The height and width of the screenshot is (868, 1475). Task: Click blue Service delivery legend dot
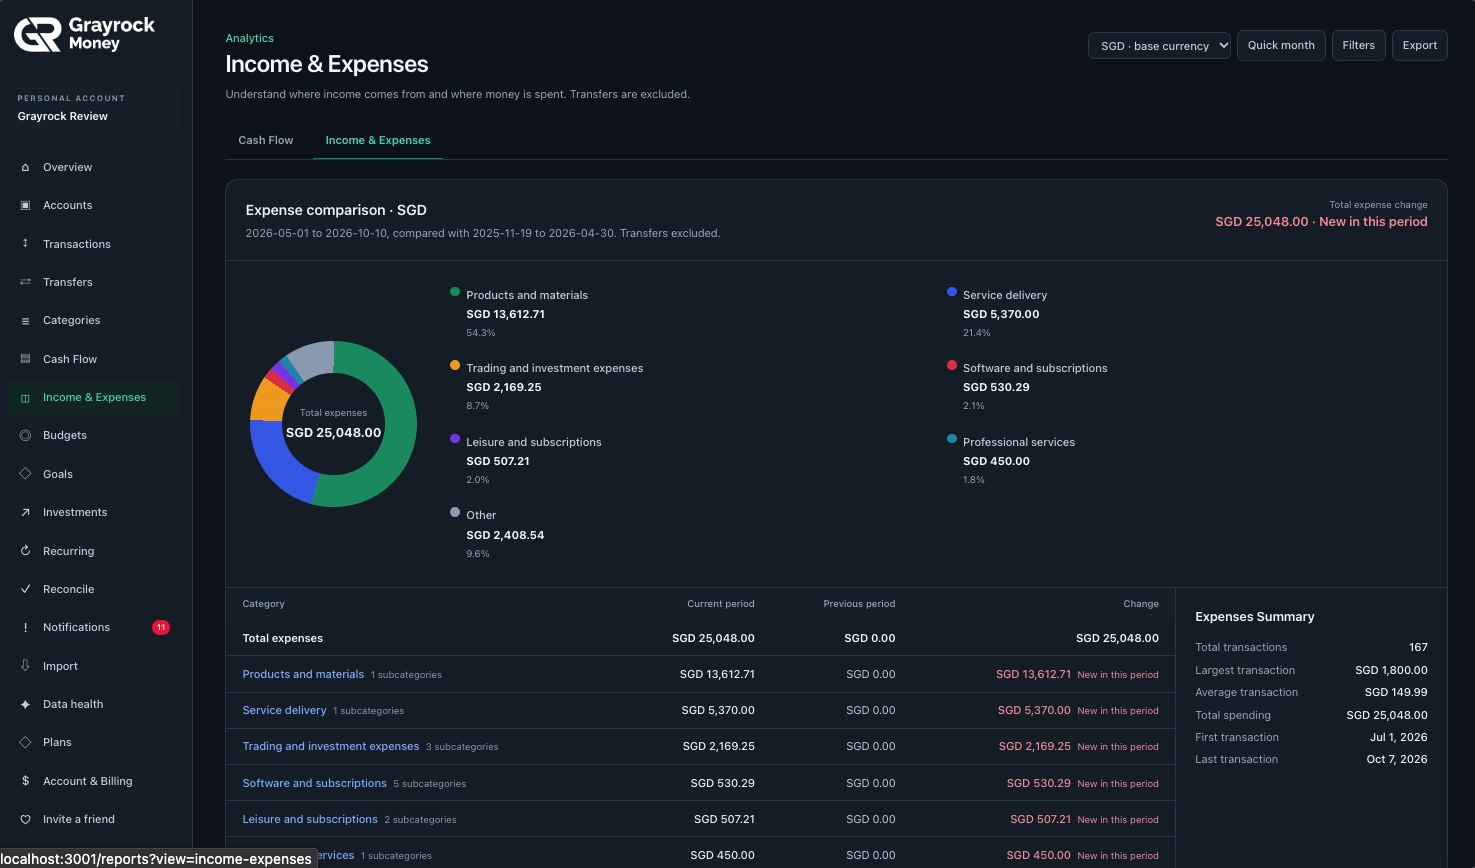(x=952, y=292)
